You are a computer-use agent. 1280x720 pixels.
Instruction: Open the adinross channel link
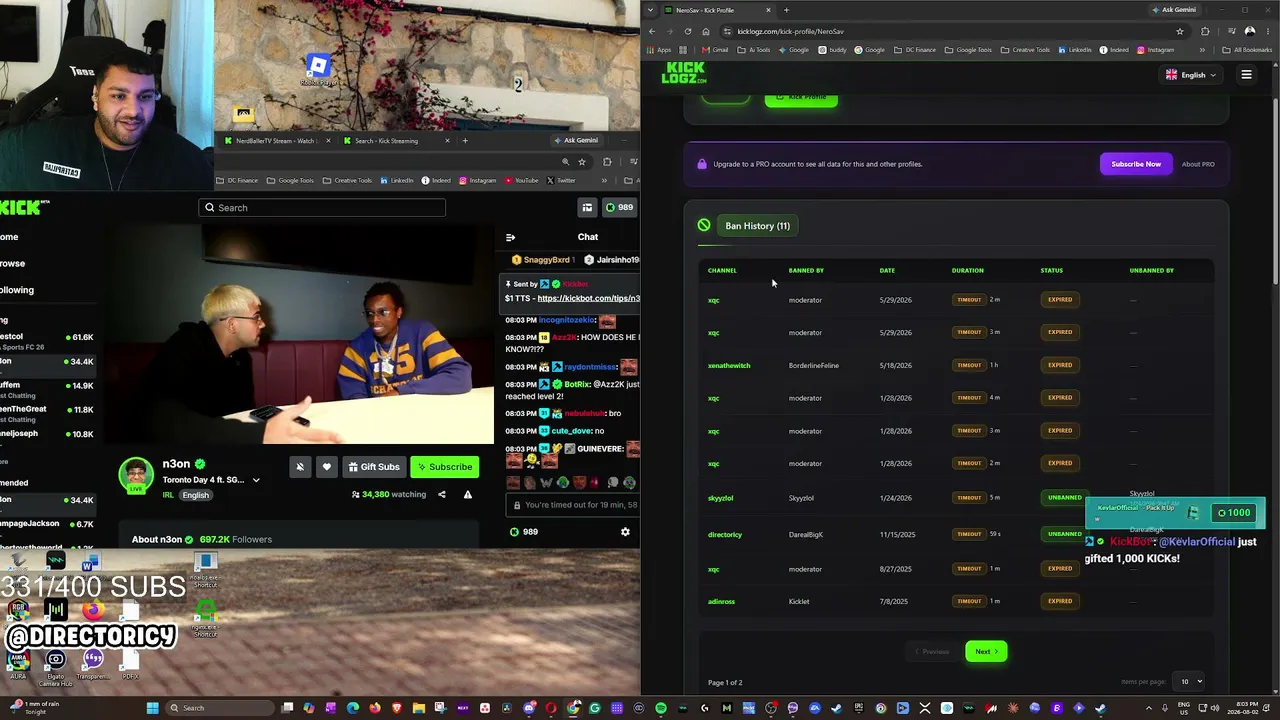721,602
